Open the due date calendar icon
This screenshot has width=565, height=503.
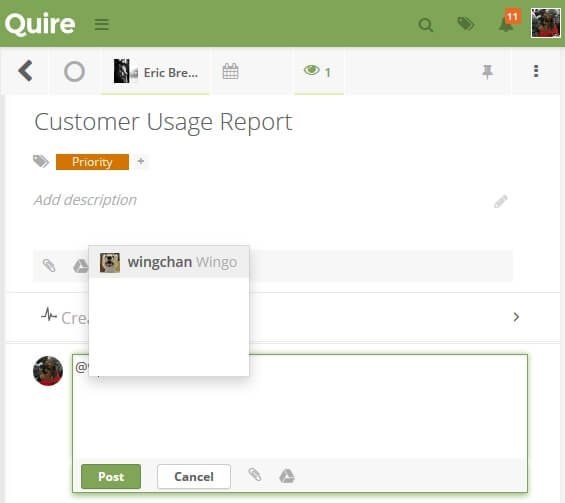pos(230,71)
